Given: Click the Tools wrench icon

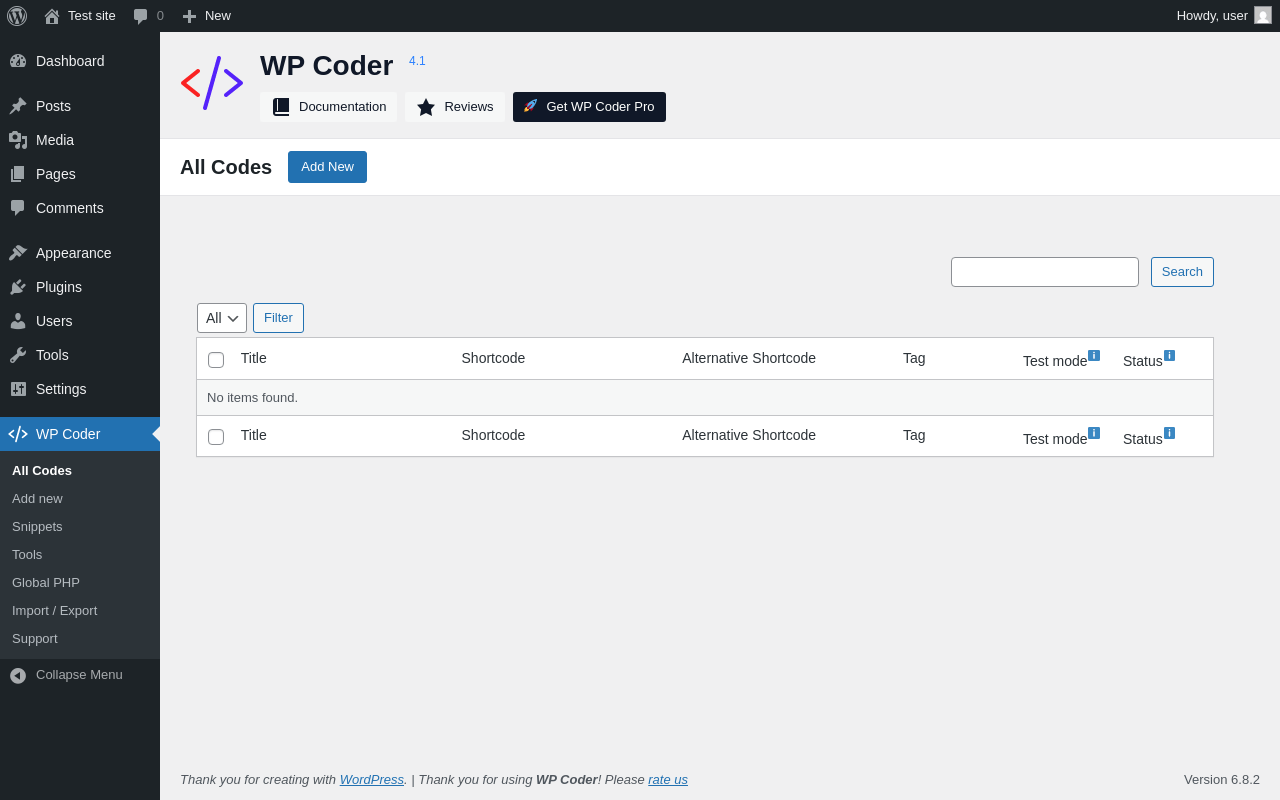Looking at the screenshot, I should [x=18, y=355].
